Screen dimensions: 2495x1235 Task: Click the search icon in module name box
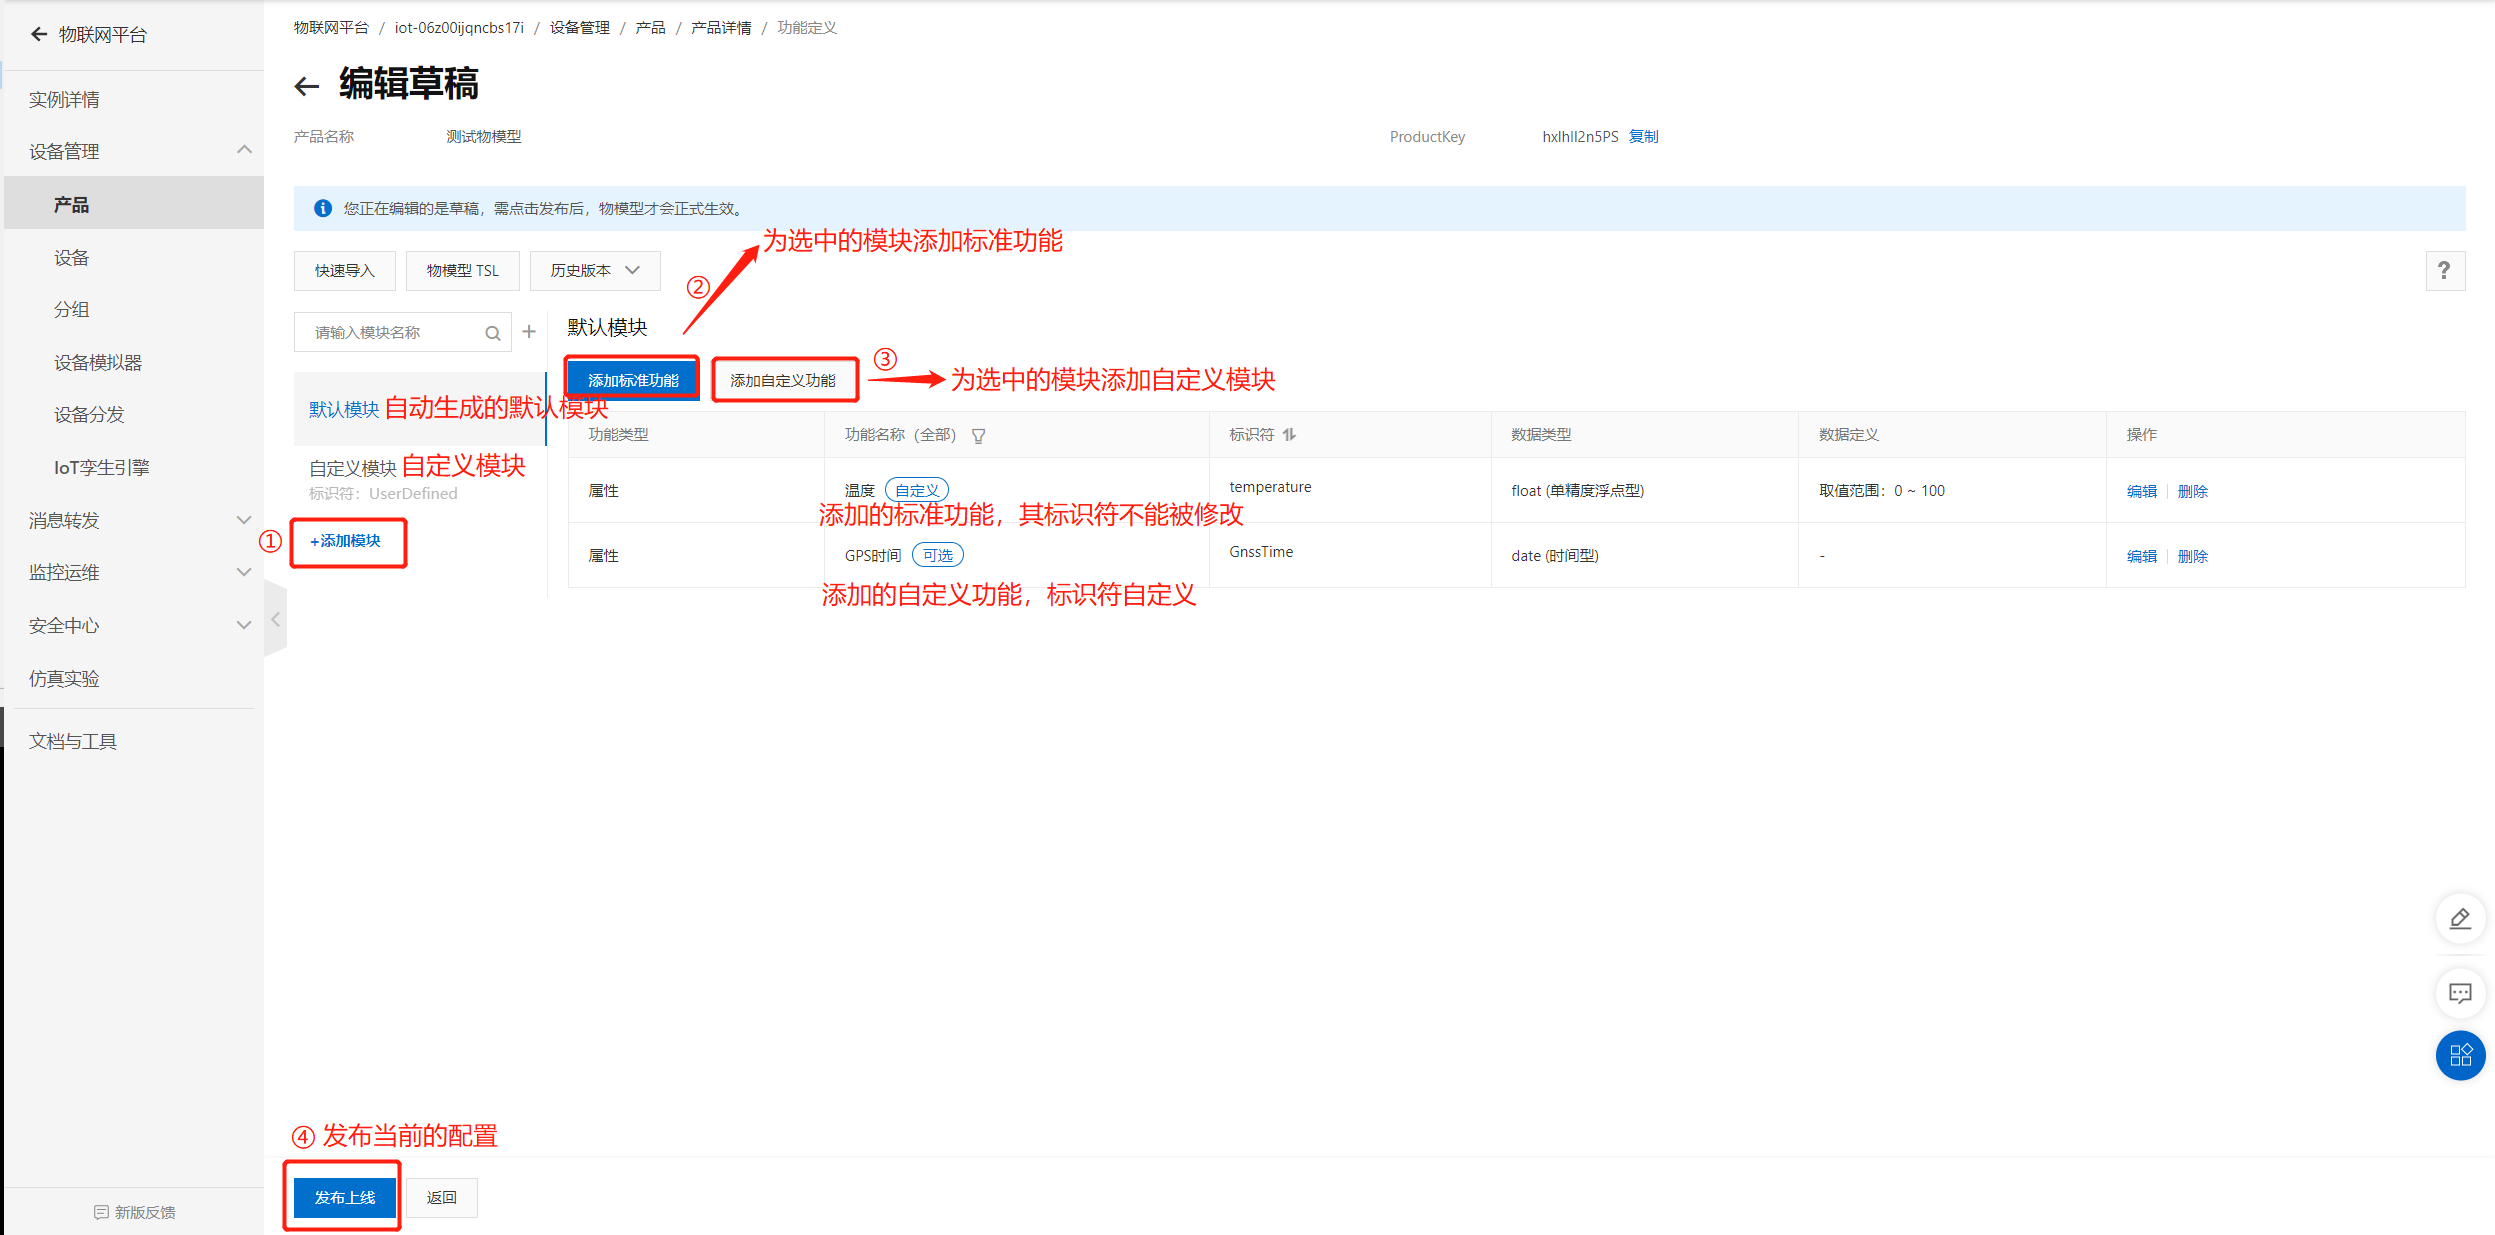(x=493, y=333)
